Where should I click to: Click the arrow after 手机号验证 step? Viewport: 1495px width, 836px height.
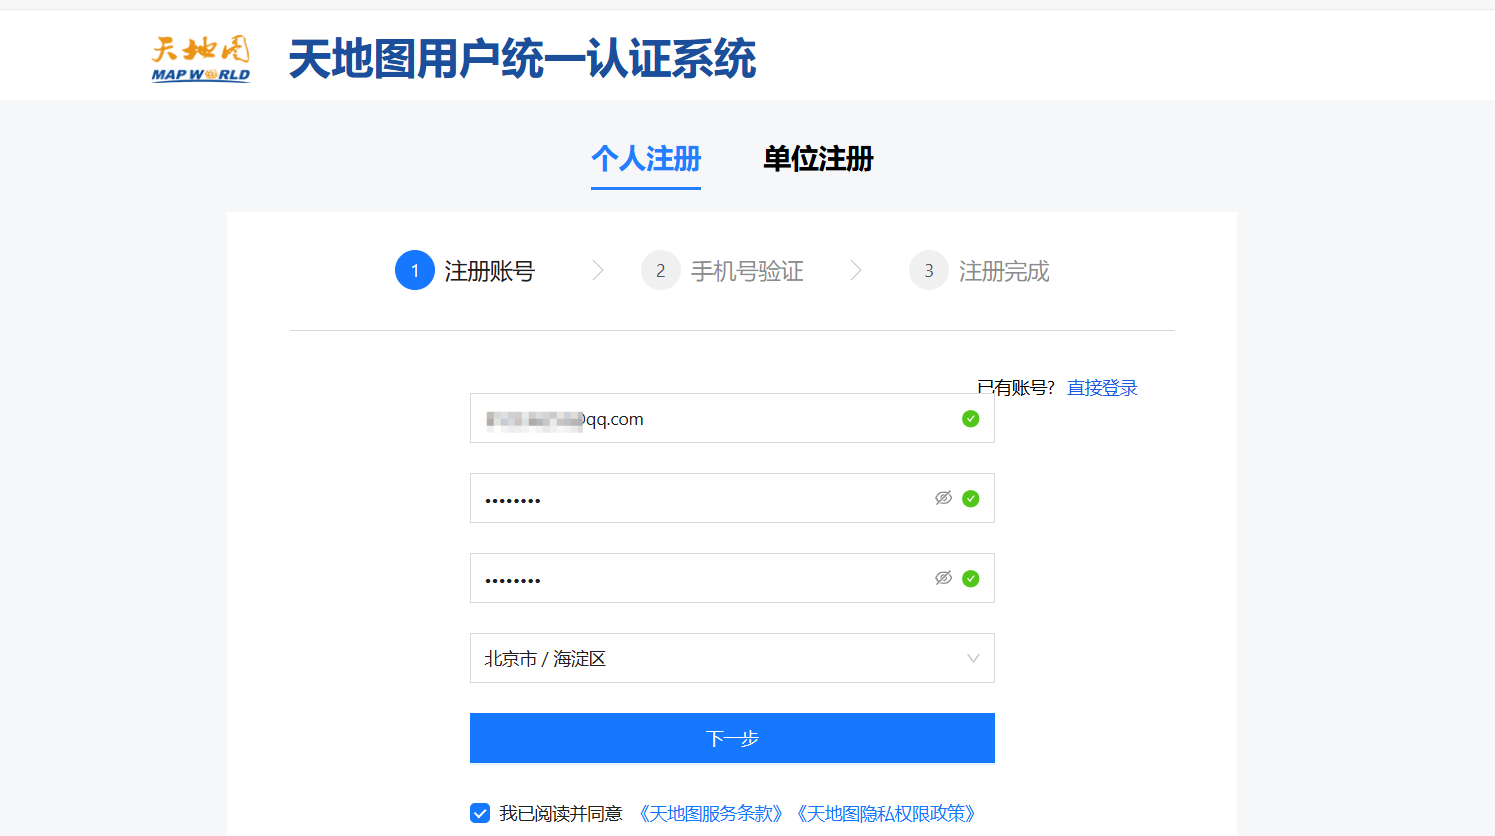(856, 270)
